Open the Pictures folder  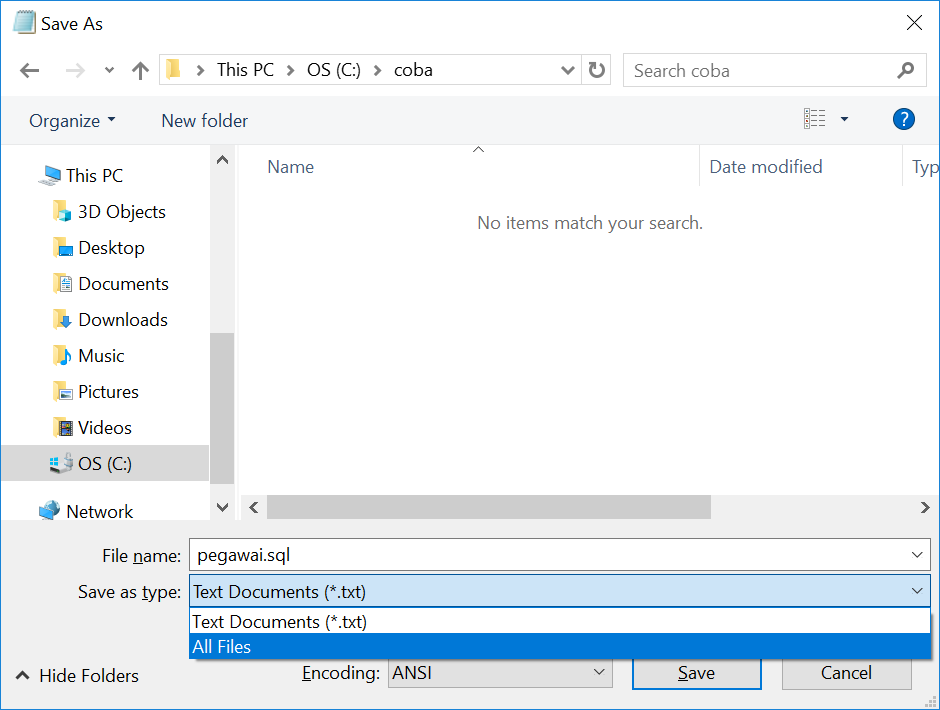point(110,391)
